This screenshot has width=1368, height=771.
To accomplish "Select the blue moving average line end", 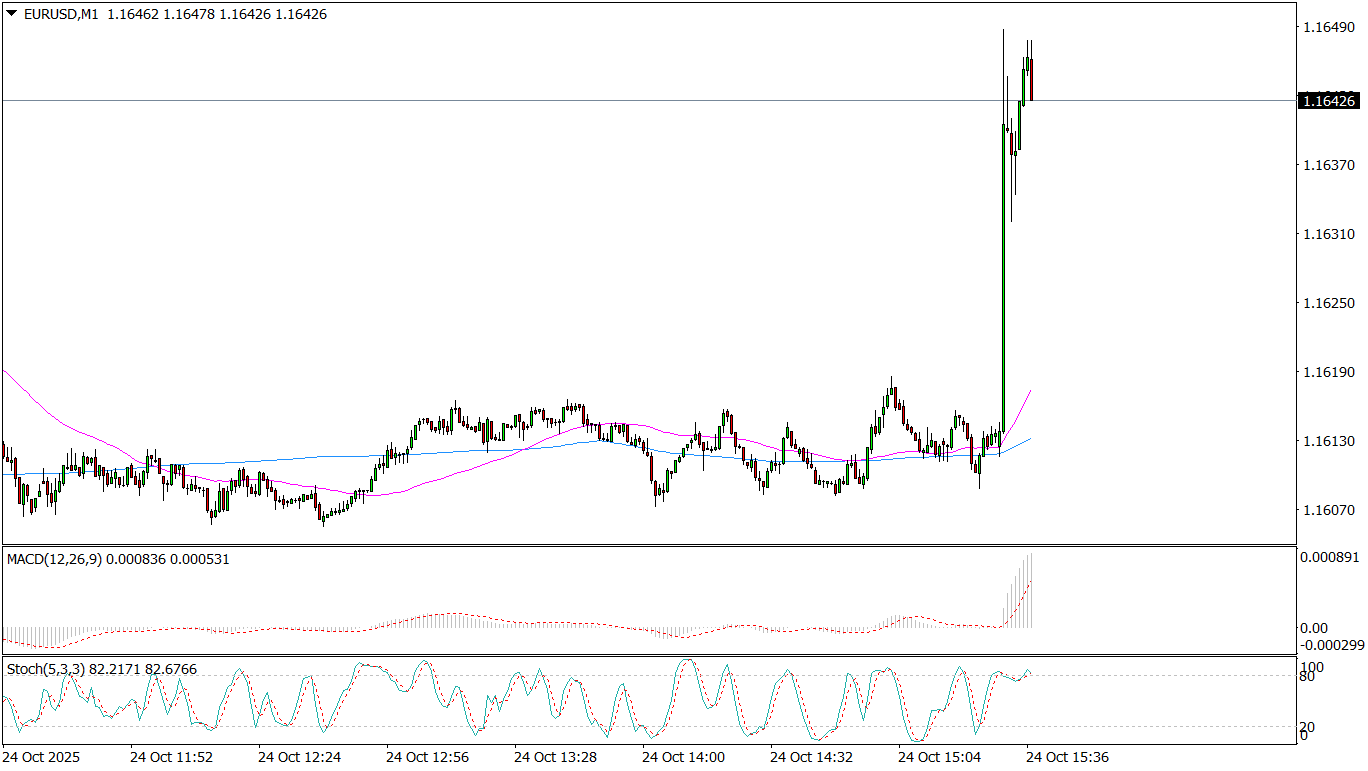I will click(x=1030, y=439).
